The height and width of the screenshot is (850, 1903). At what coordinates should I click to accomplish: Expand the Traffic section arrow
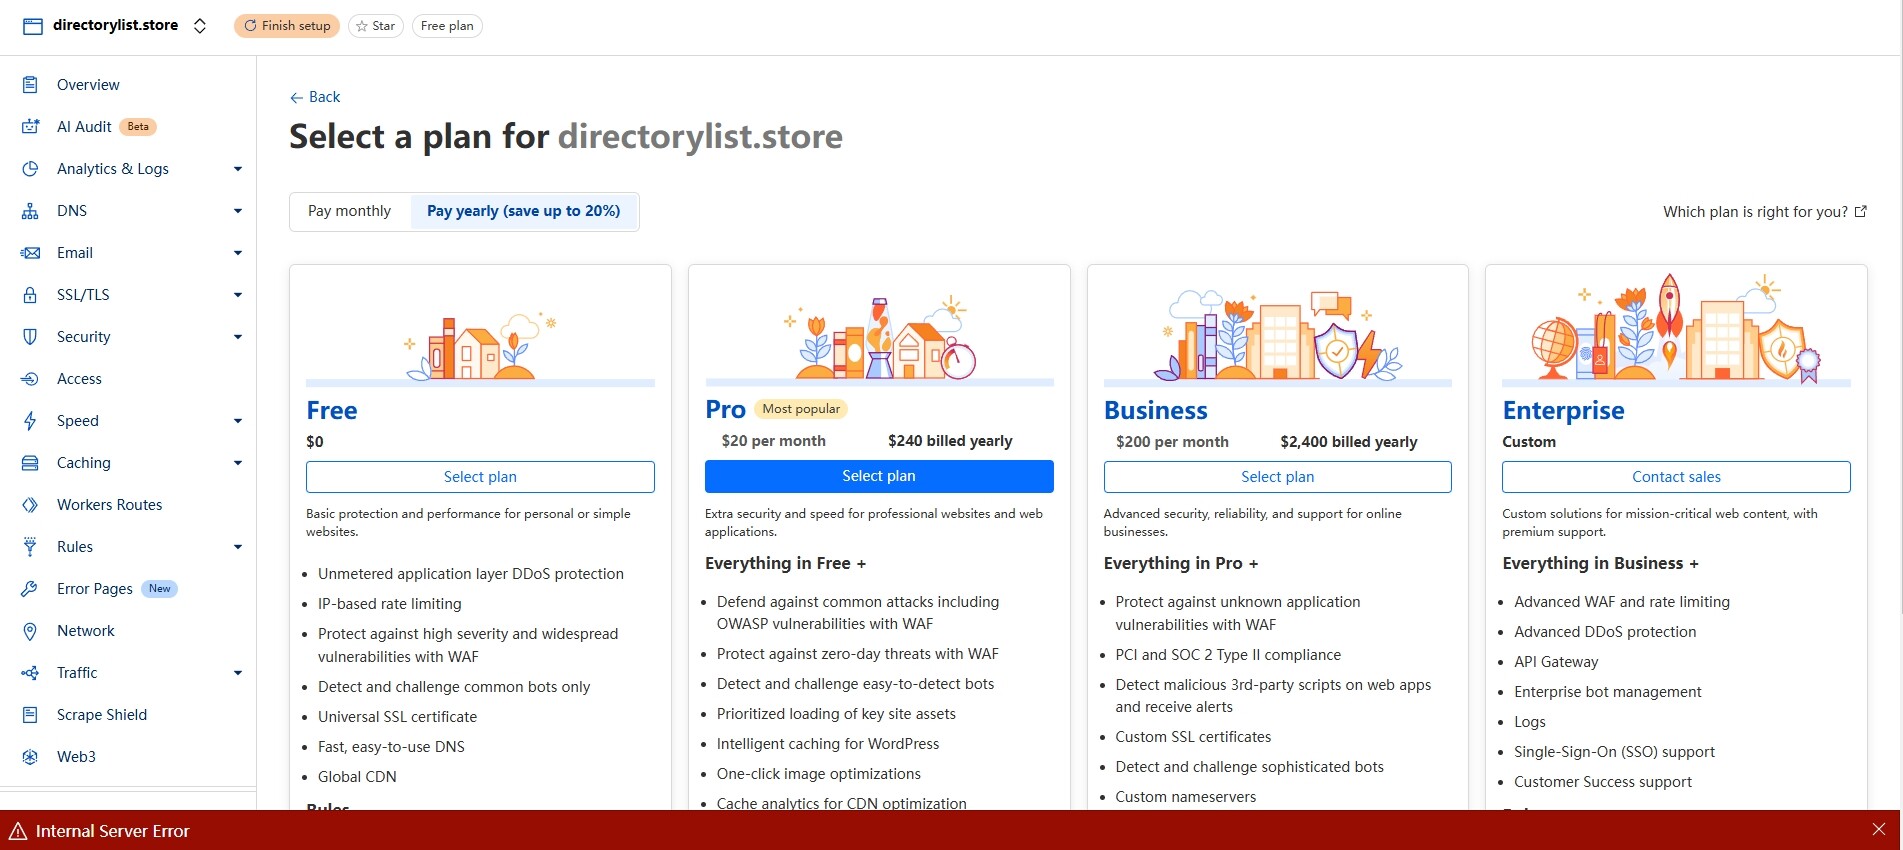click(238, 673)
